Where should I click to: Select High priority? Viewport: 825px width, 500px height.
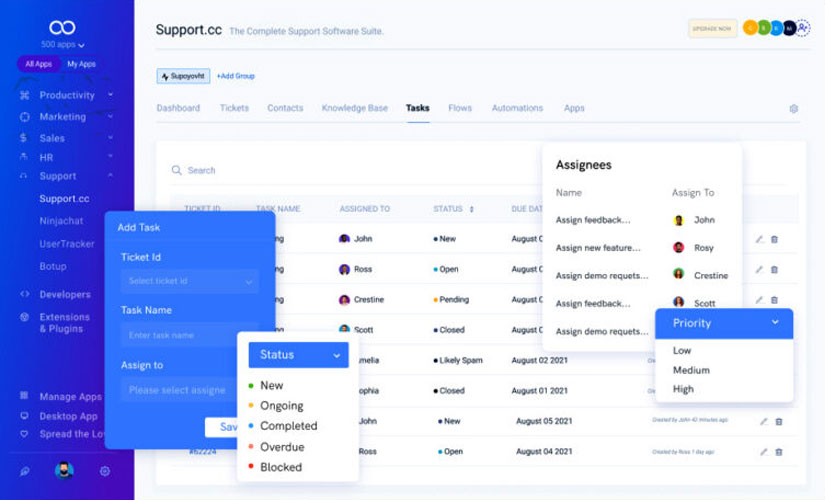coord(683,389)
